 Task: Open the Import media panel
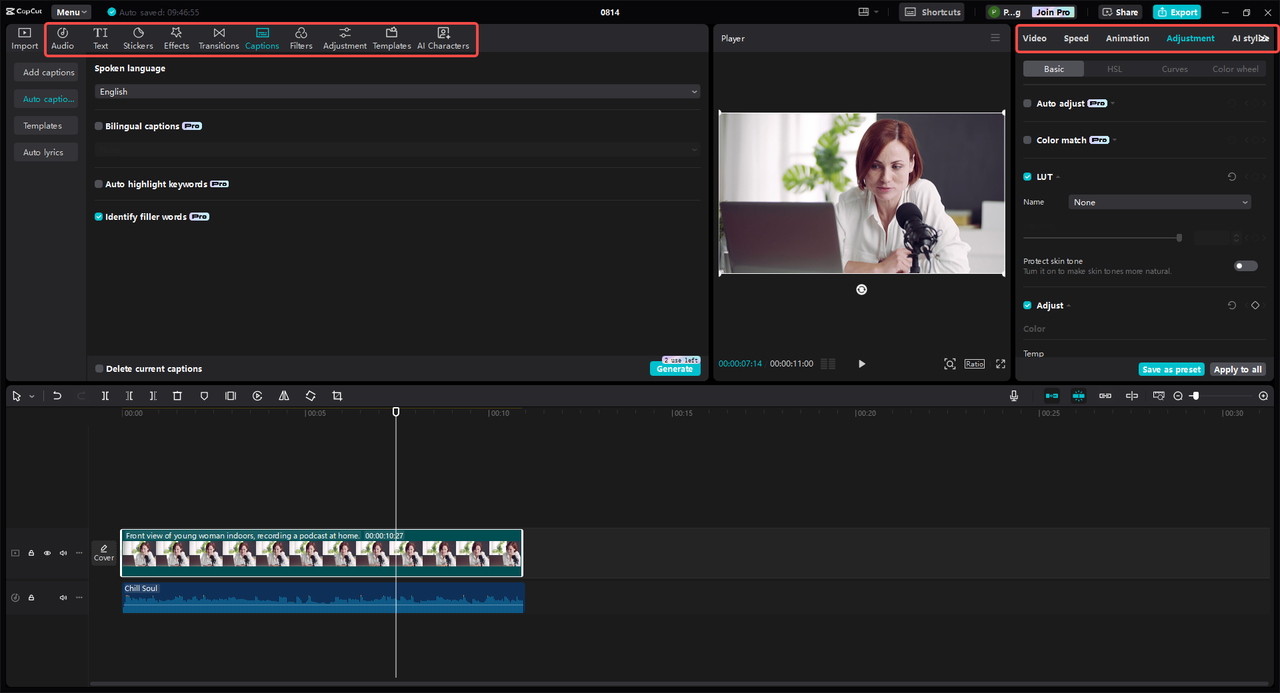pos(24,38)
